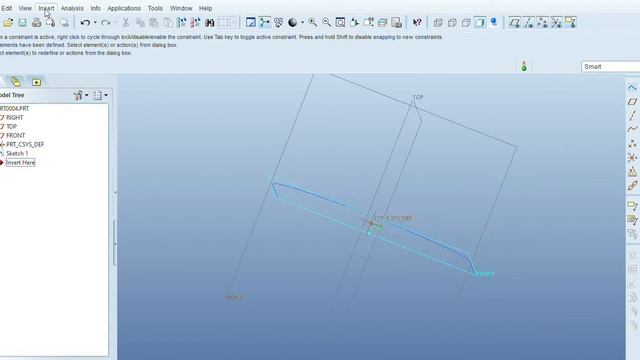
Task: Expand the appearance sphere dropdown arrow
Action: point(302,23)
